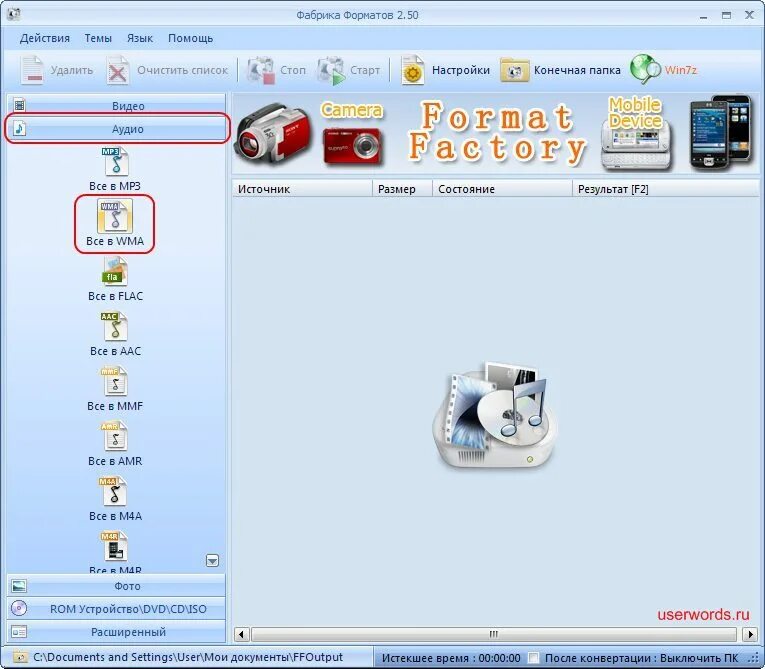Screen dimensions: 765x669
Task: Sort by the Источник column header
Action: (302, 189)
